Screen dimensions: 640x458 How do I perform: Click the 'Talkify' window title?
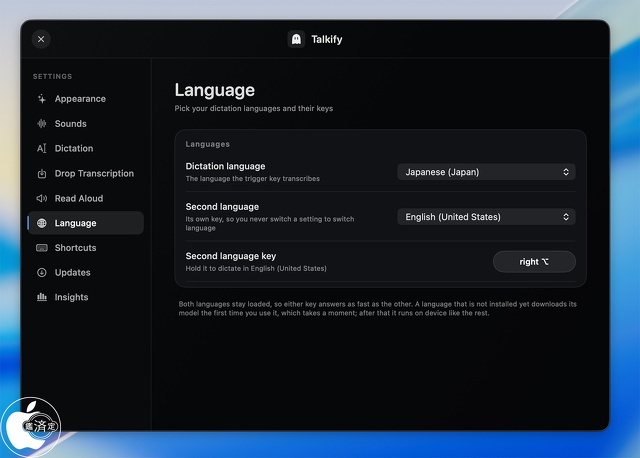(327, 39)
